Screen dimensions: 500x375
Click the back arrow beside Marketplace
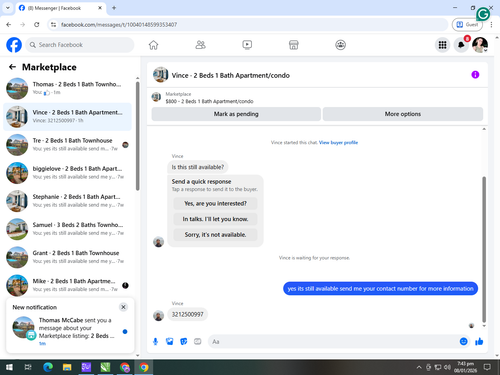(x=13, y=67)
